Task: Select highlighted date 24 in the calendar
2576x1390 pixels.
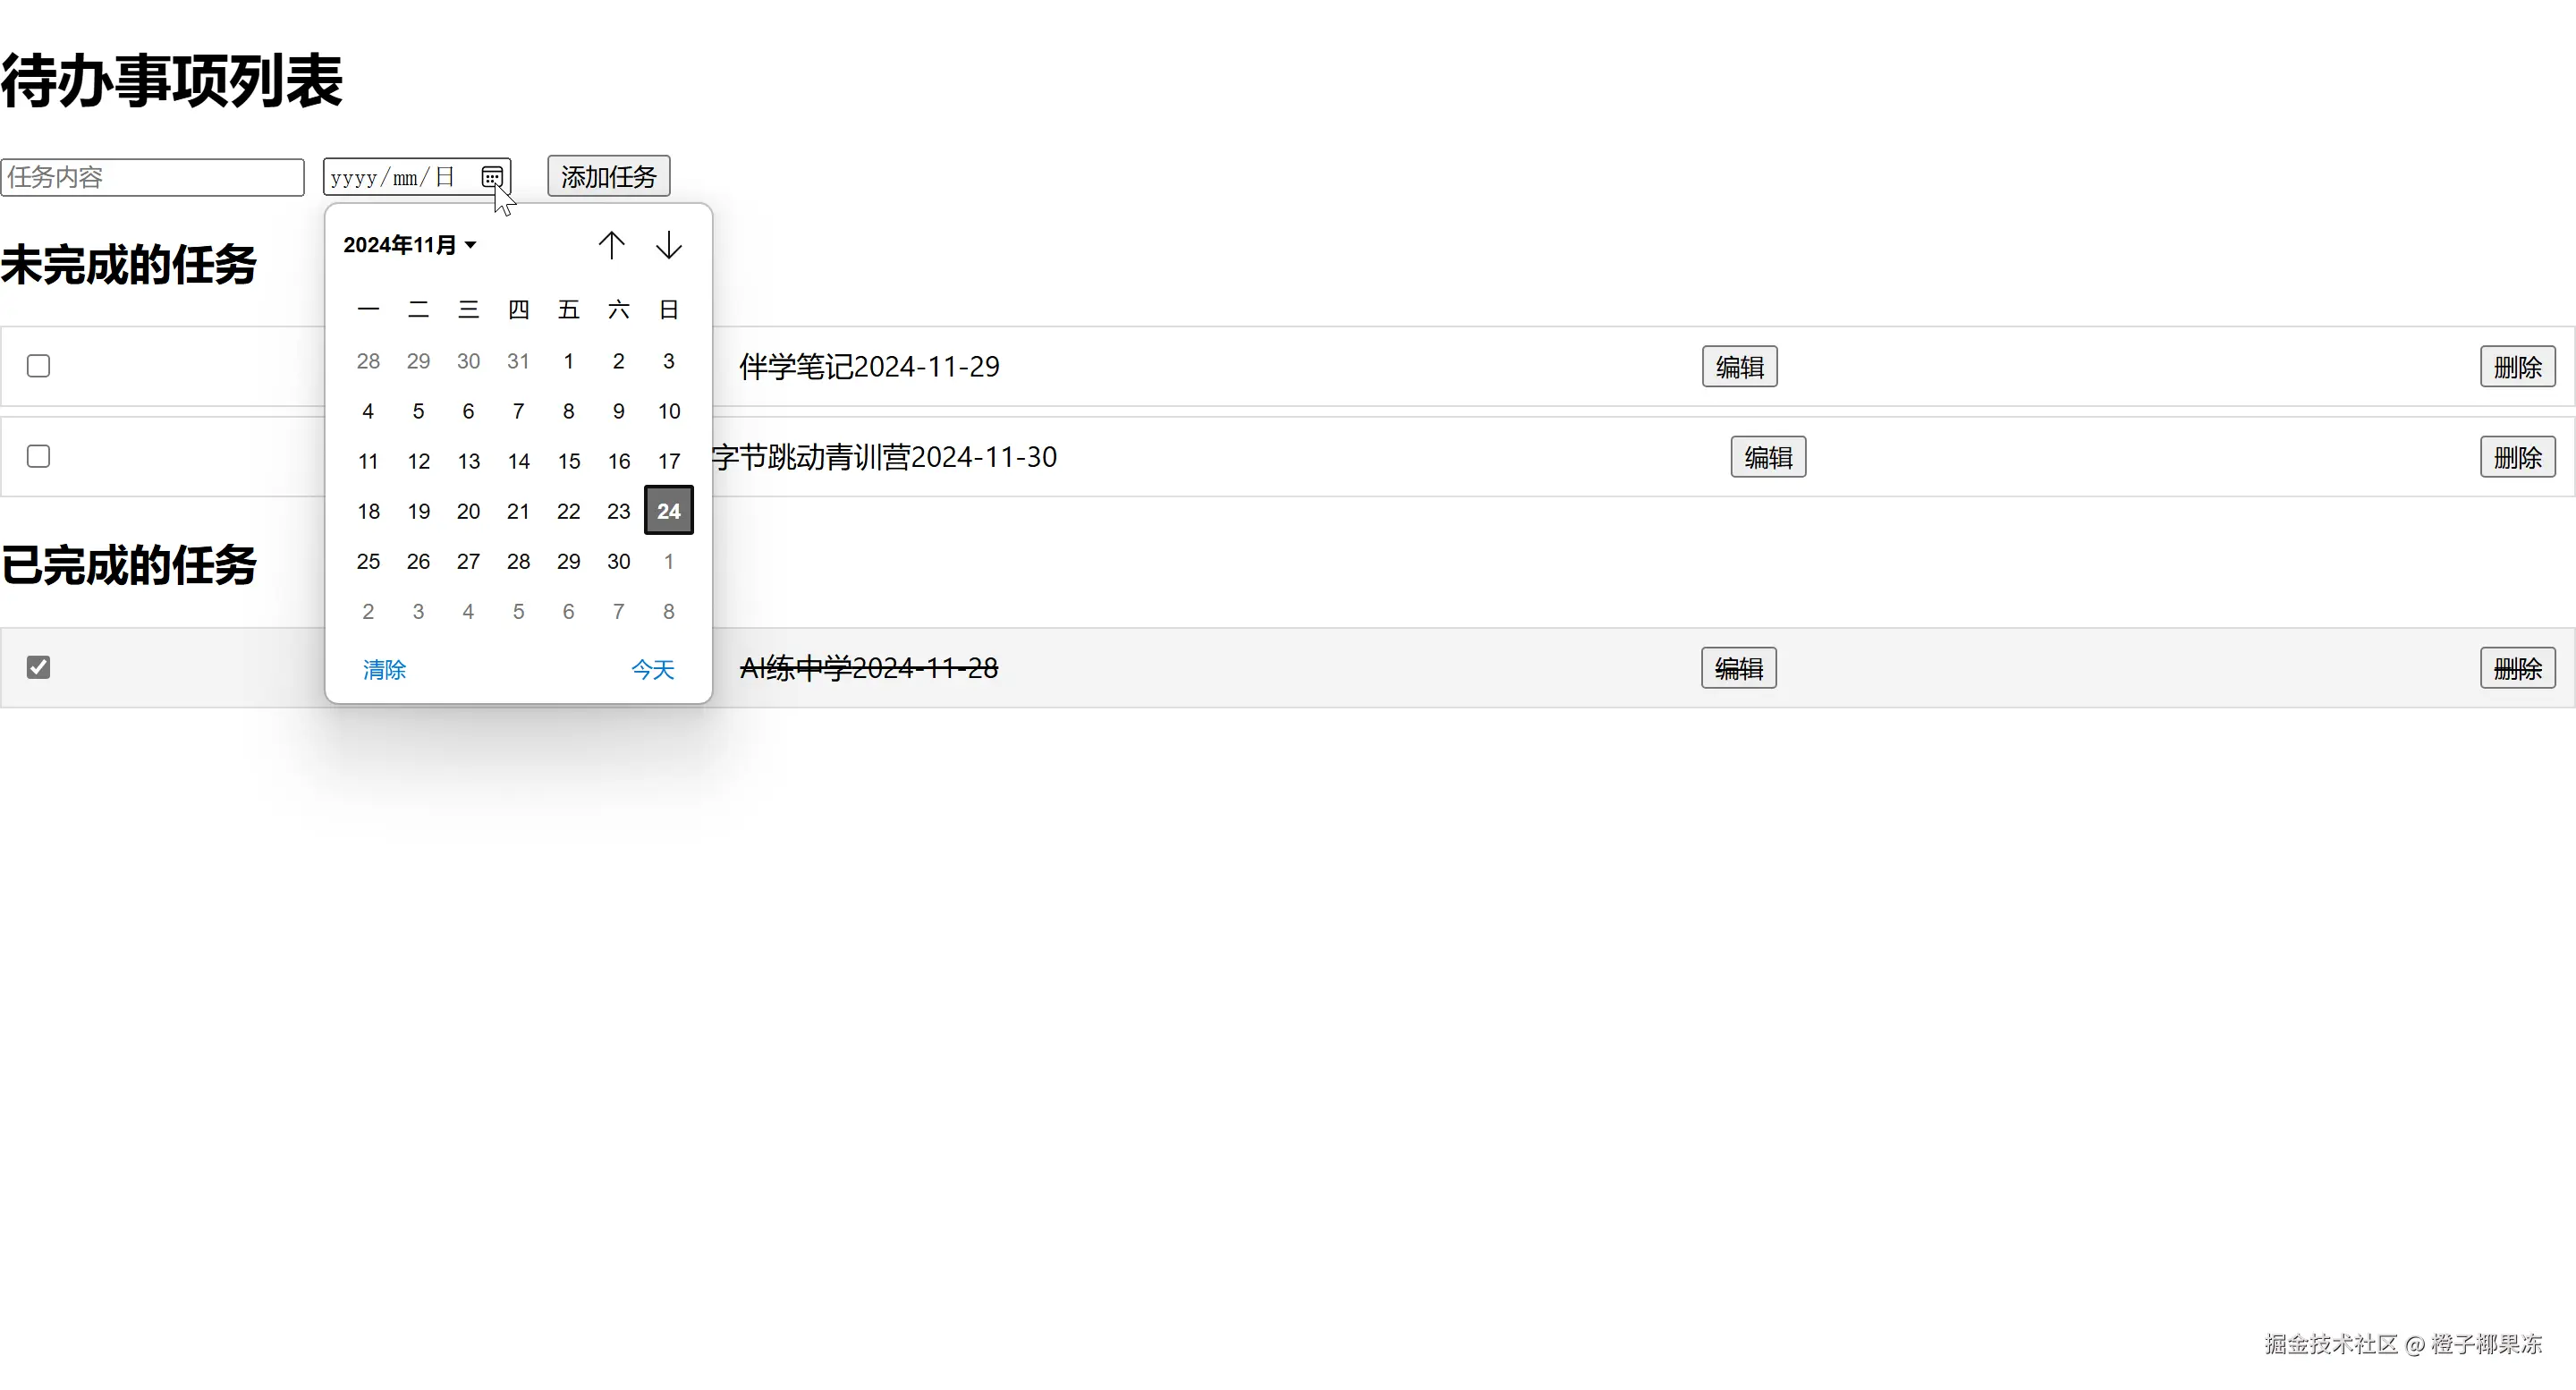Action: tap(668, 511)
